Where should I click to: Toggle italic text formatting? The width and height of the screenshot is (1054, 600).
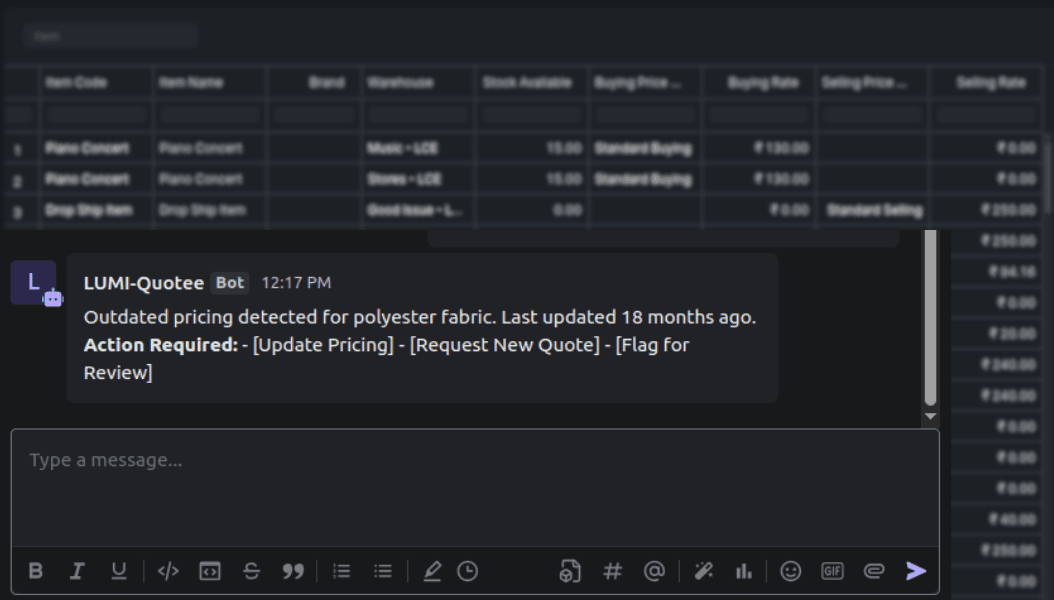click(77, 571)
